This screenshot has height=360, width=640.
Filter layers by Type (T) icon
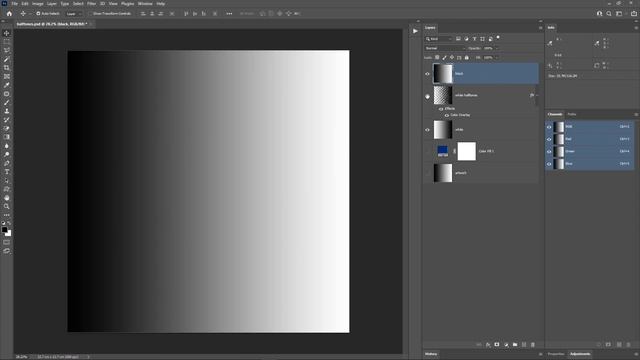pyautogui.click(x=474, y=39)
